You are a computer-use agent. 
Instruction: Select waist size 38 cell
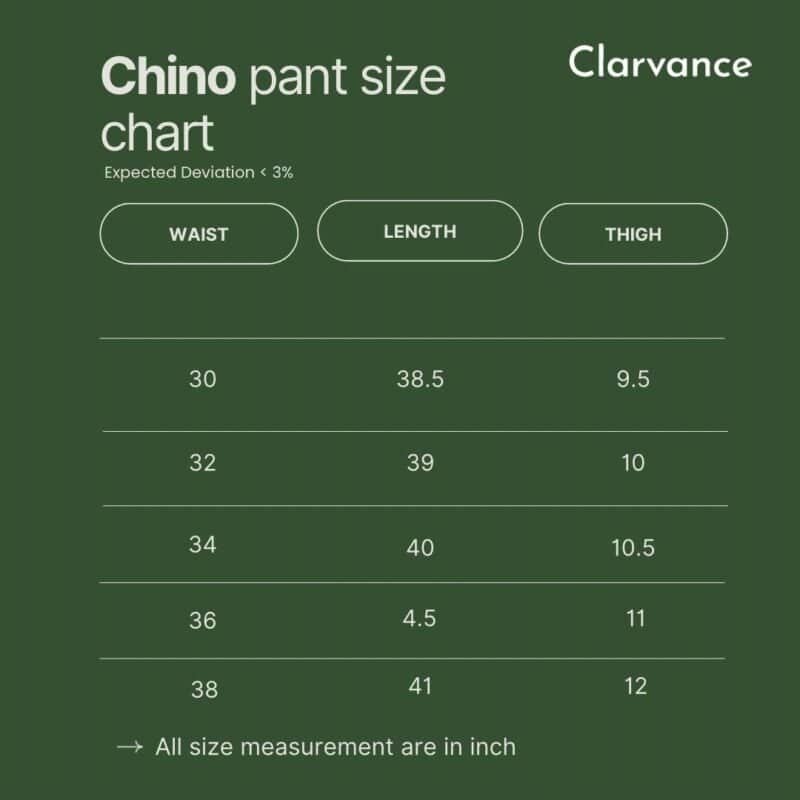click(203, 689)
